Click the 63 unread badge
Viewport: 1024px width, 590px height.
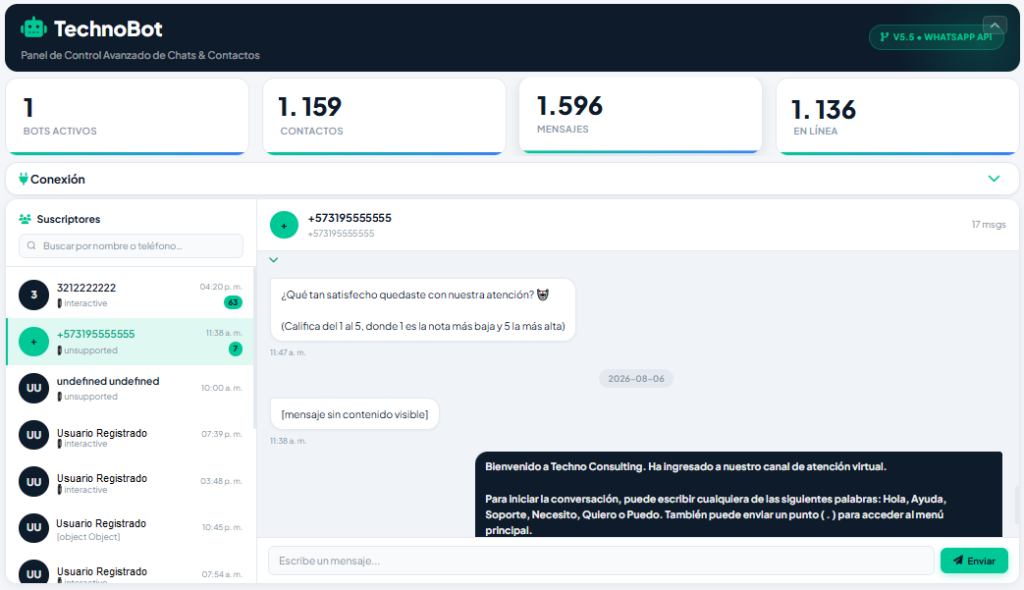(x=233, y=303)
